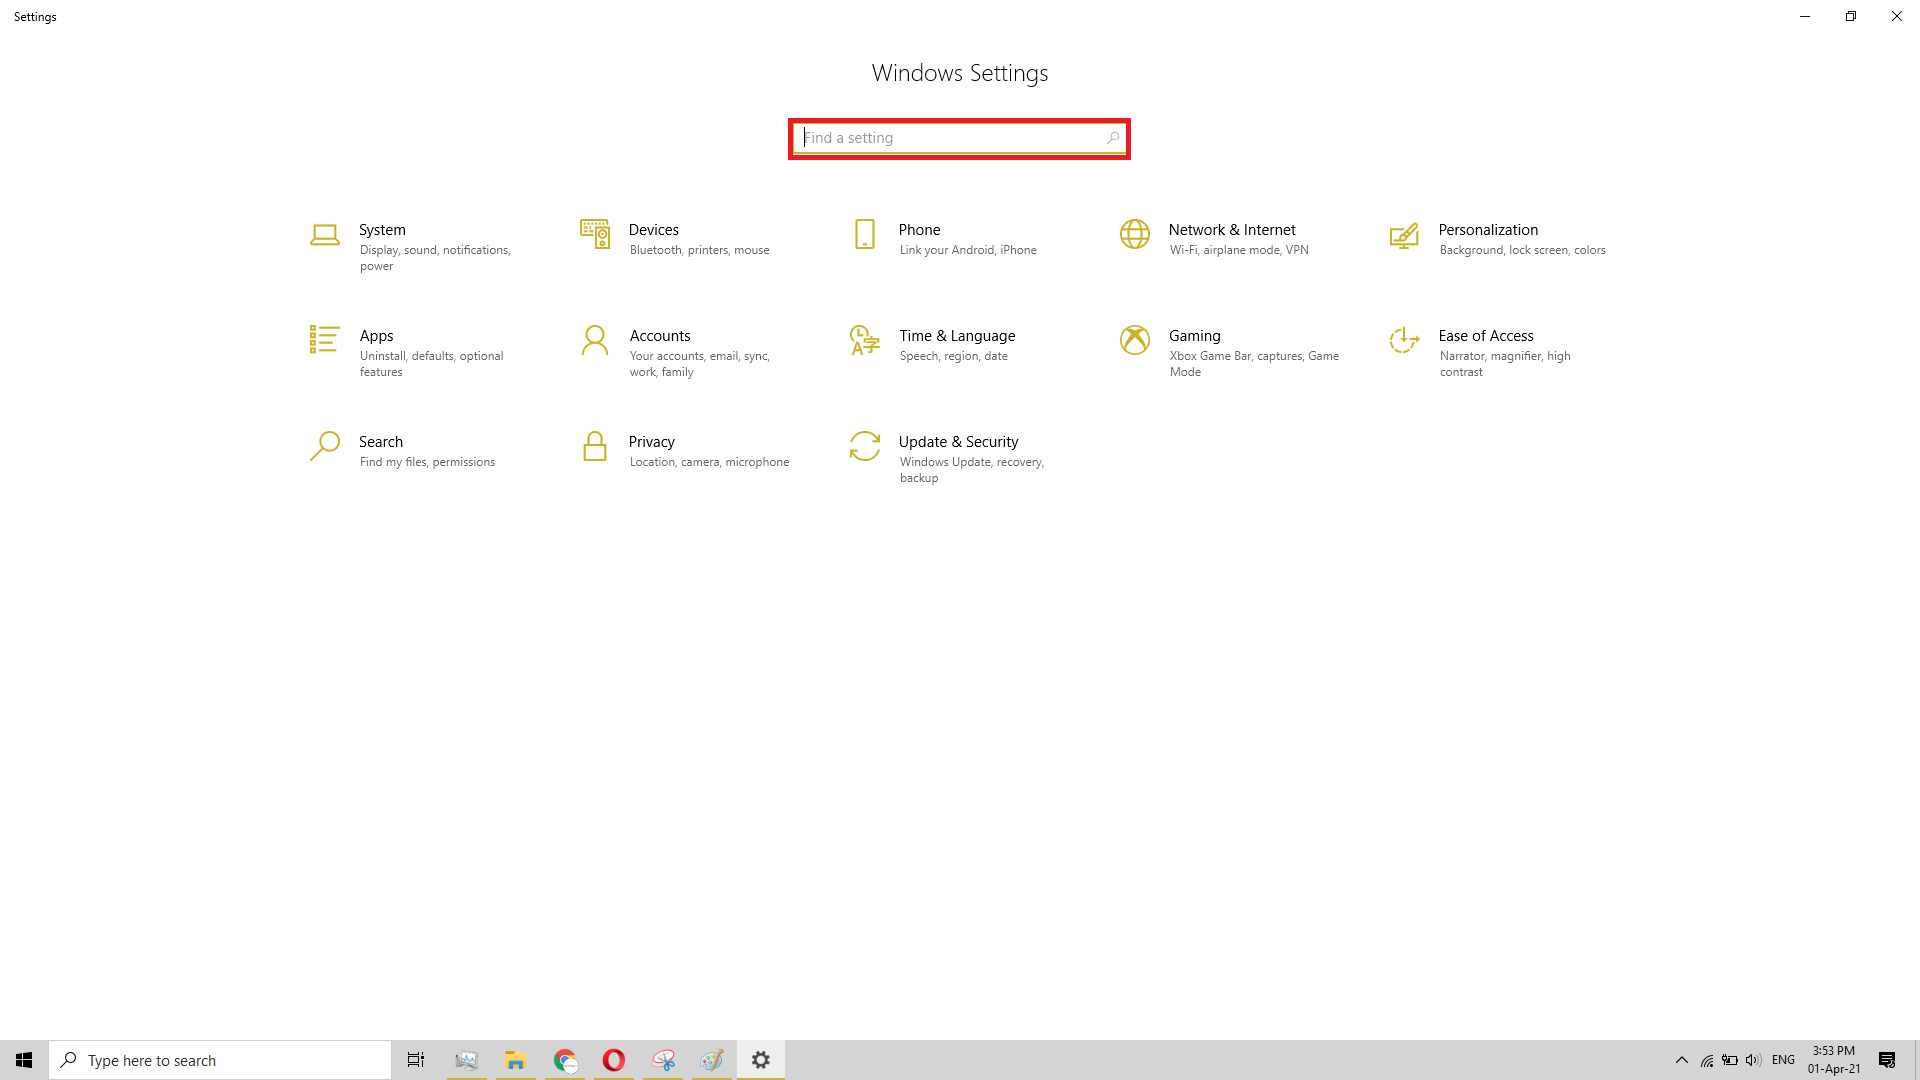This screenshot has height=1080, width=1920.
Task: Open the ENG language indicator
Action: pyautogui.click(x=1783, y=1060)
